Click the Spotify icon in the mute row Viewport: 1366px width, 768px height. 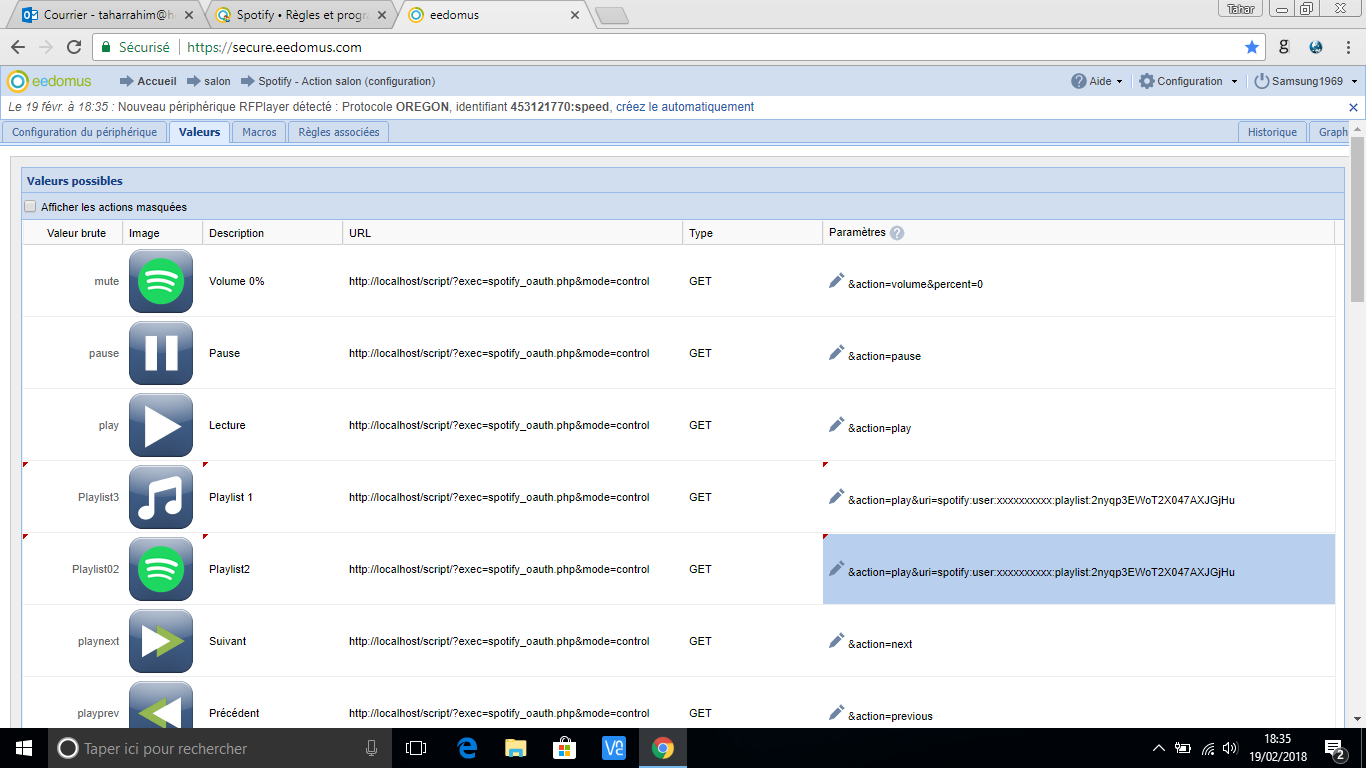tap(160, 281)
